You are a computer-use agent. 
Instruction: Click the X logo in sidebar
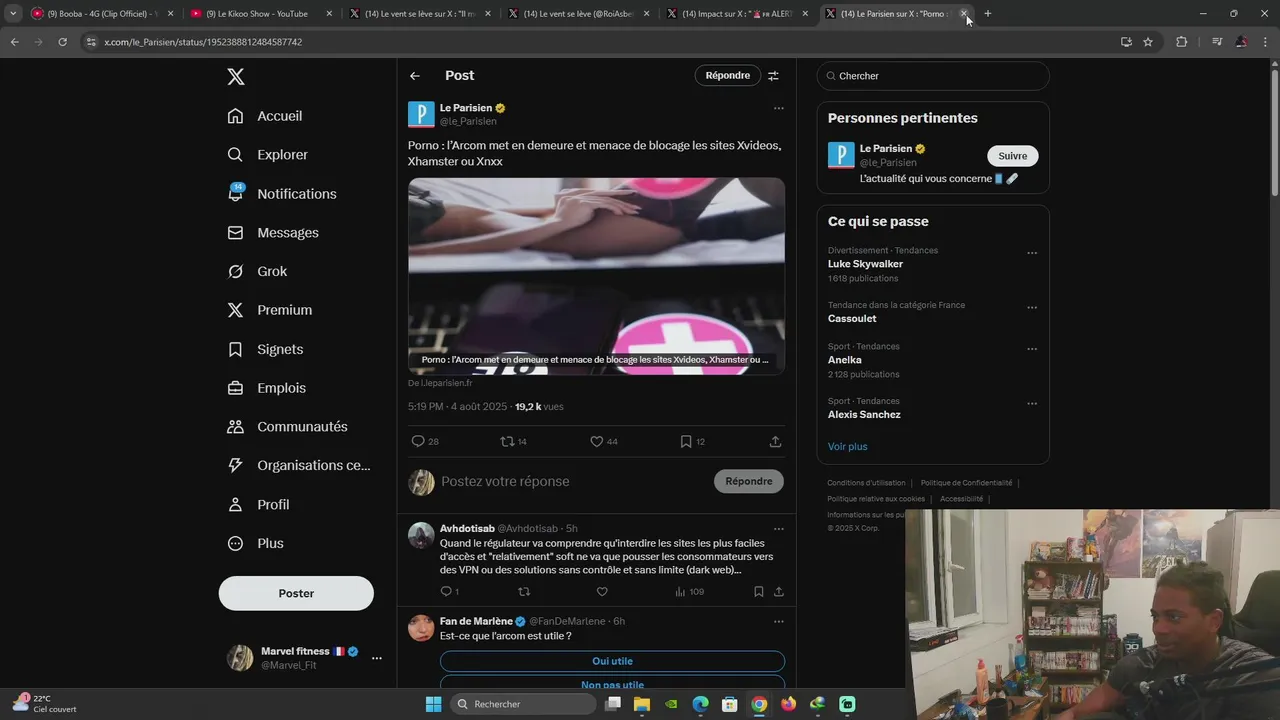(x=235, y=77)
